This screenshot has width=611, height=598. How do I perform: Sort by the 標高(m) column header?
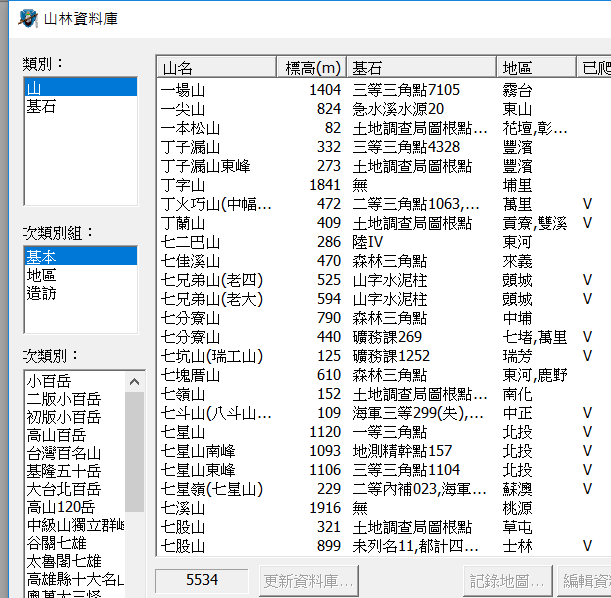pos(312,68)
